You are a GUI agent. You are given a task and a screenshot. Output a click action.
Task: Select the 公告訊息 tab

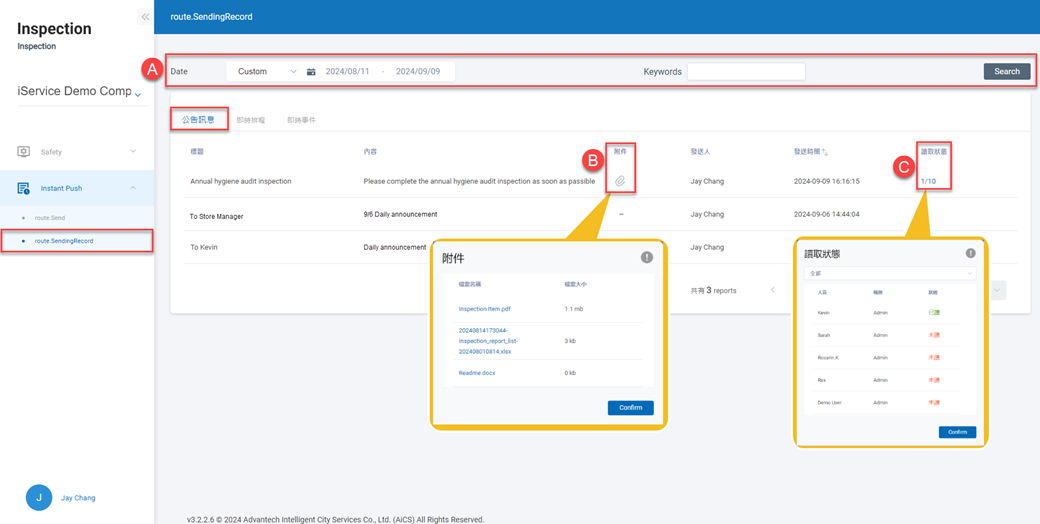198,120
